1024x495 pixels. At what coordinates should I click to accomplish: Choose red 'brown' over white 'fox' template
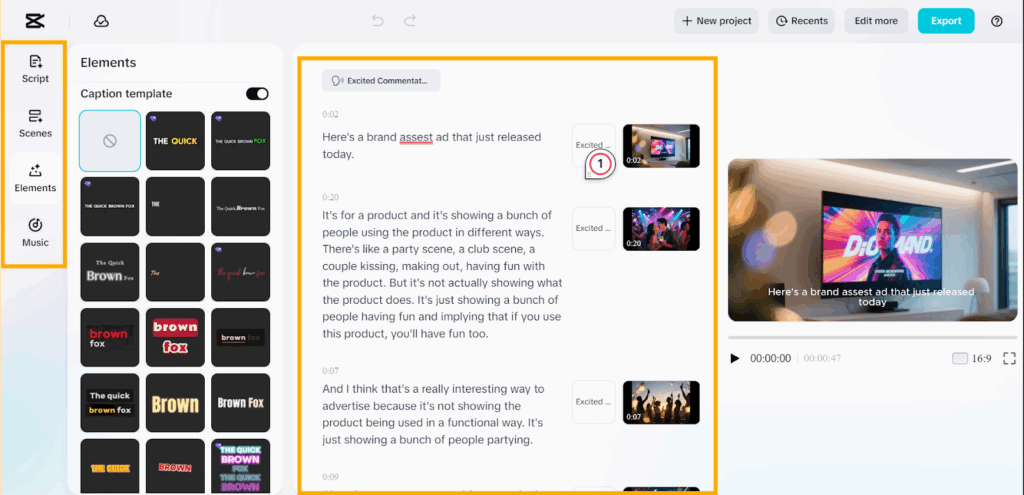110,337
